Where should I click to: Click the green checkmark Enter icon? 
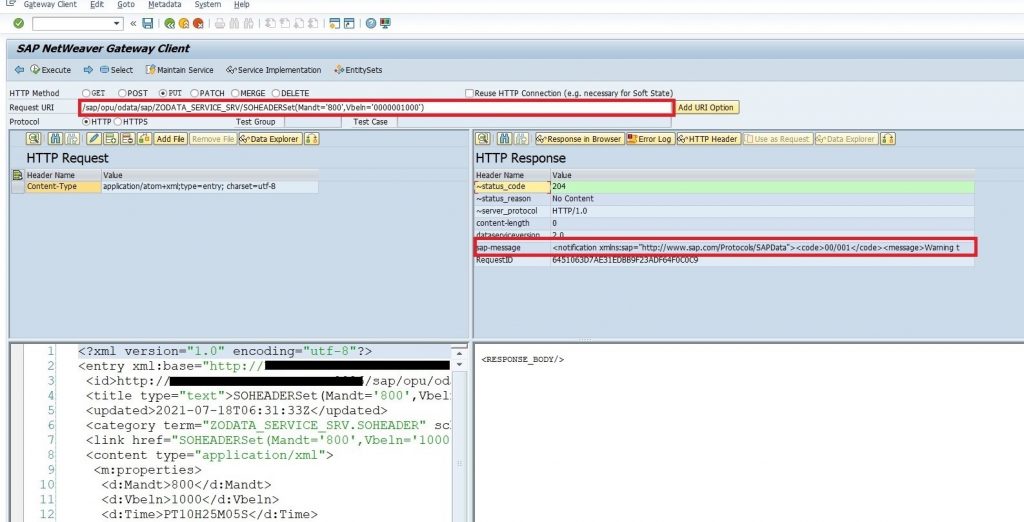click(x=18, y=24)
